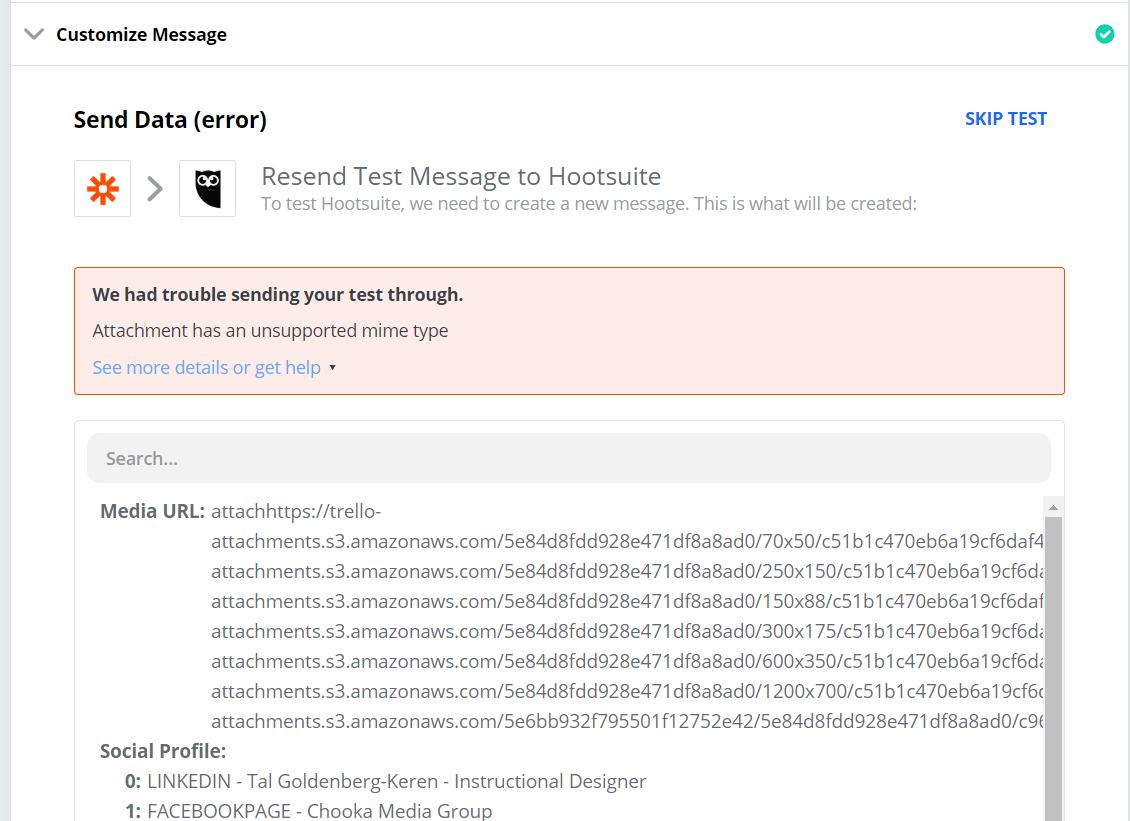Open See more details or get help
1130x821 pixels.
coord(206,368)
